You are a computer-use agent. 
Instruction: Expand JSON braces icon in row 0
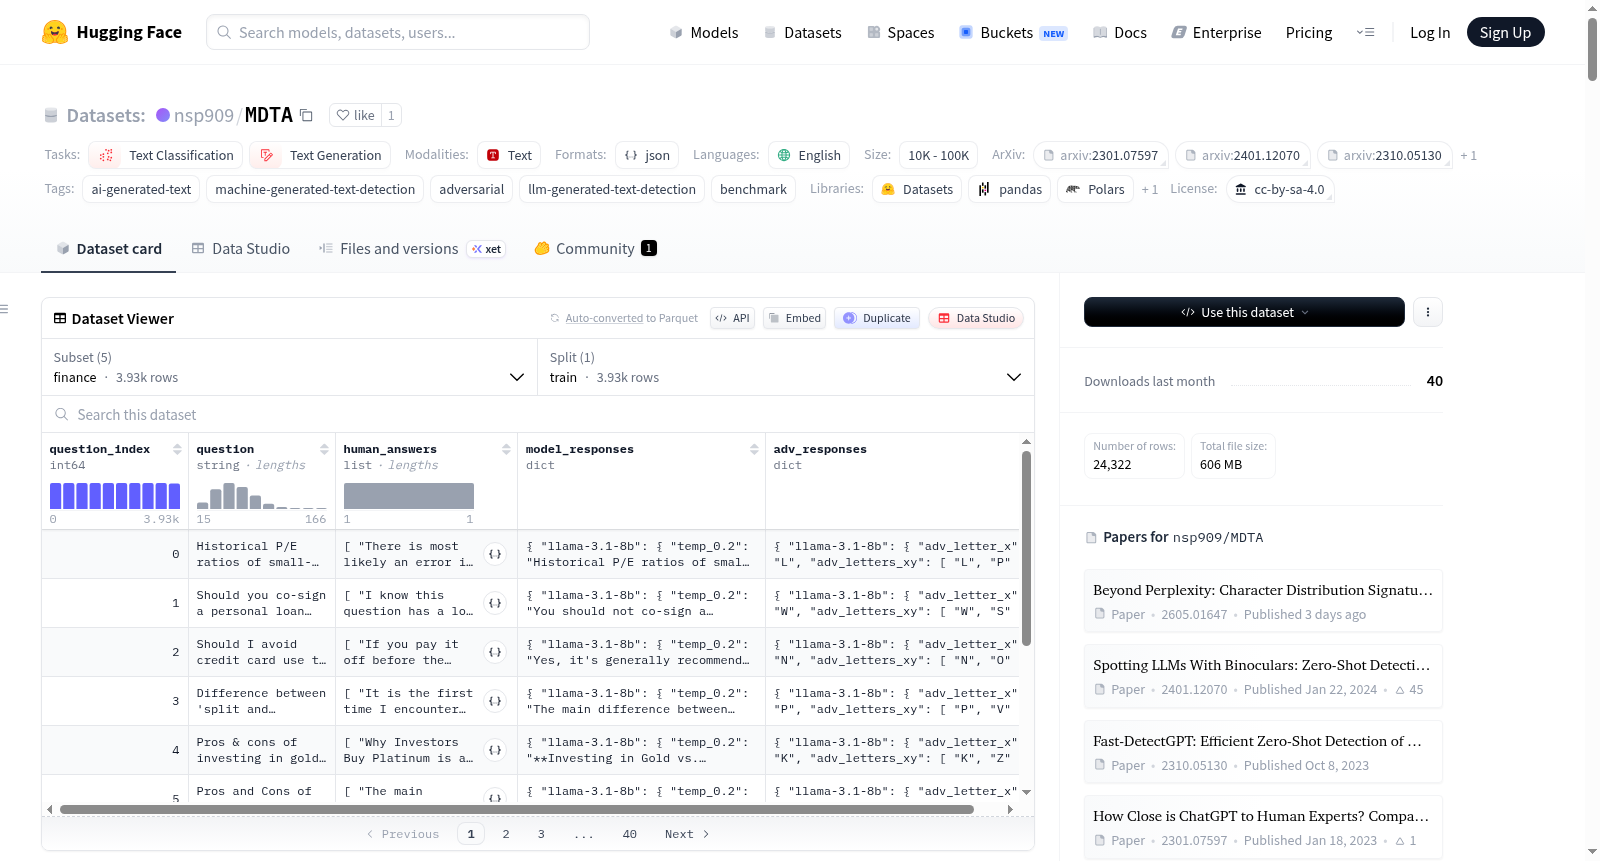(495, 554)
